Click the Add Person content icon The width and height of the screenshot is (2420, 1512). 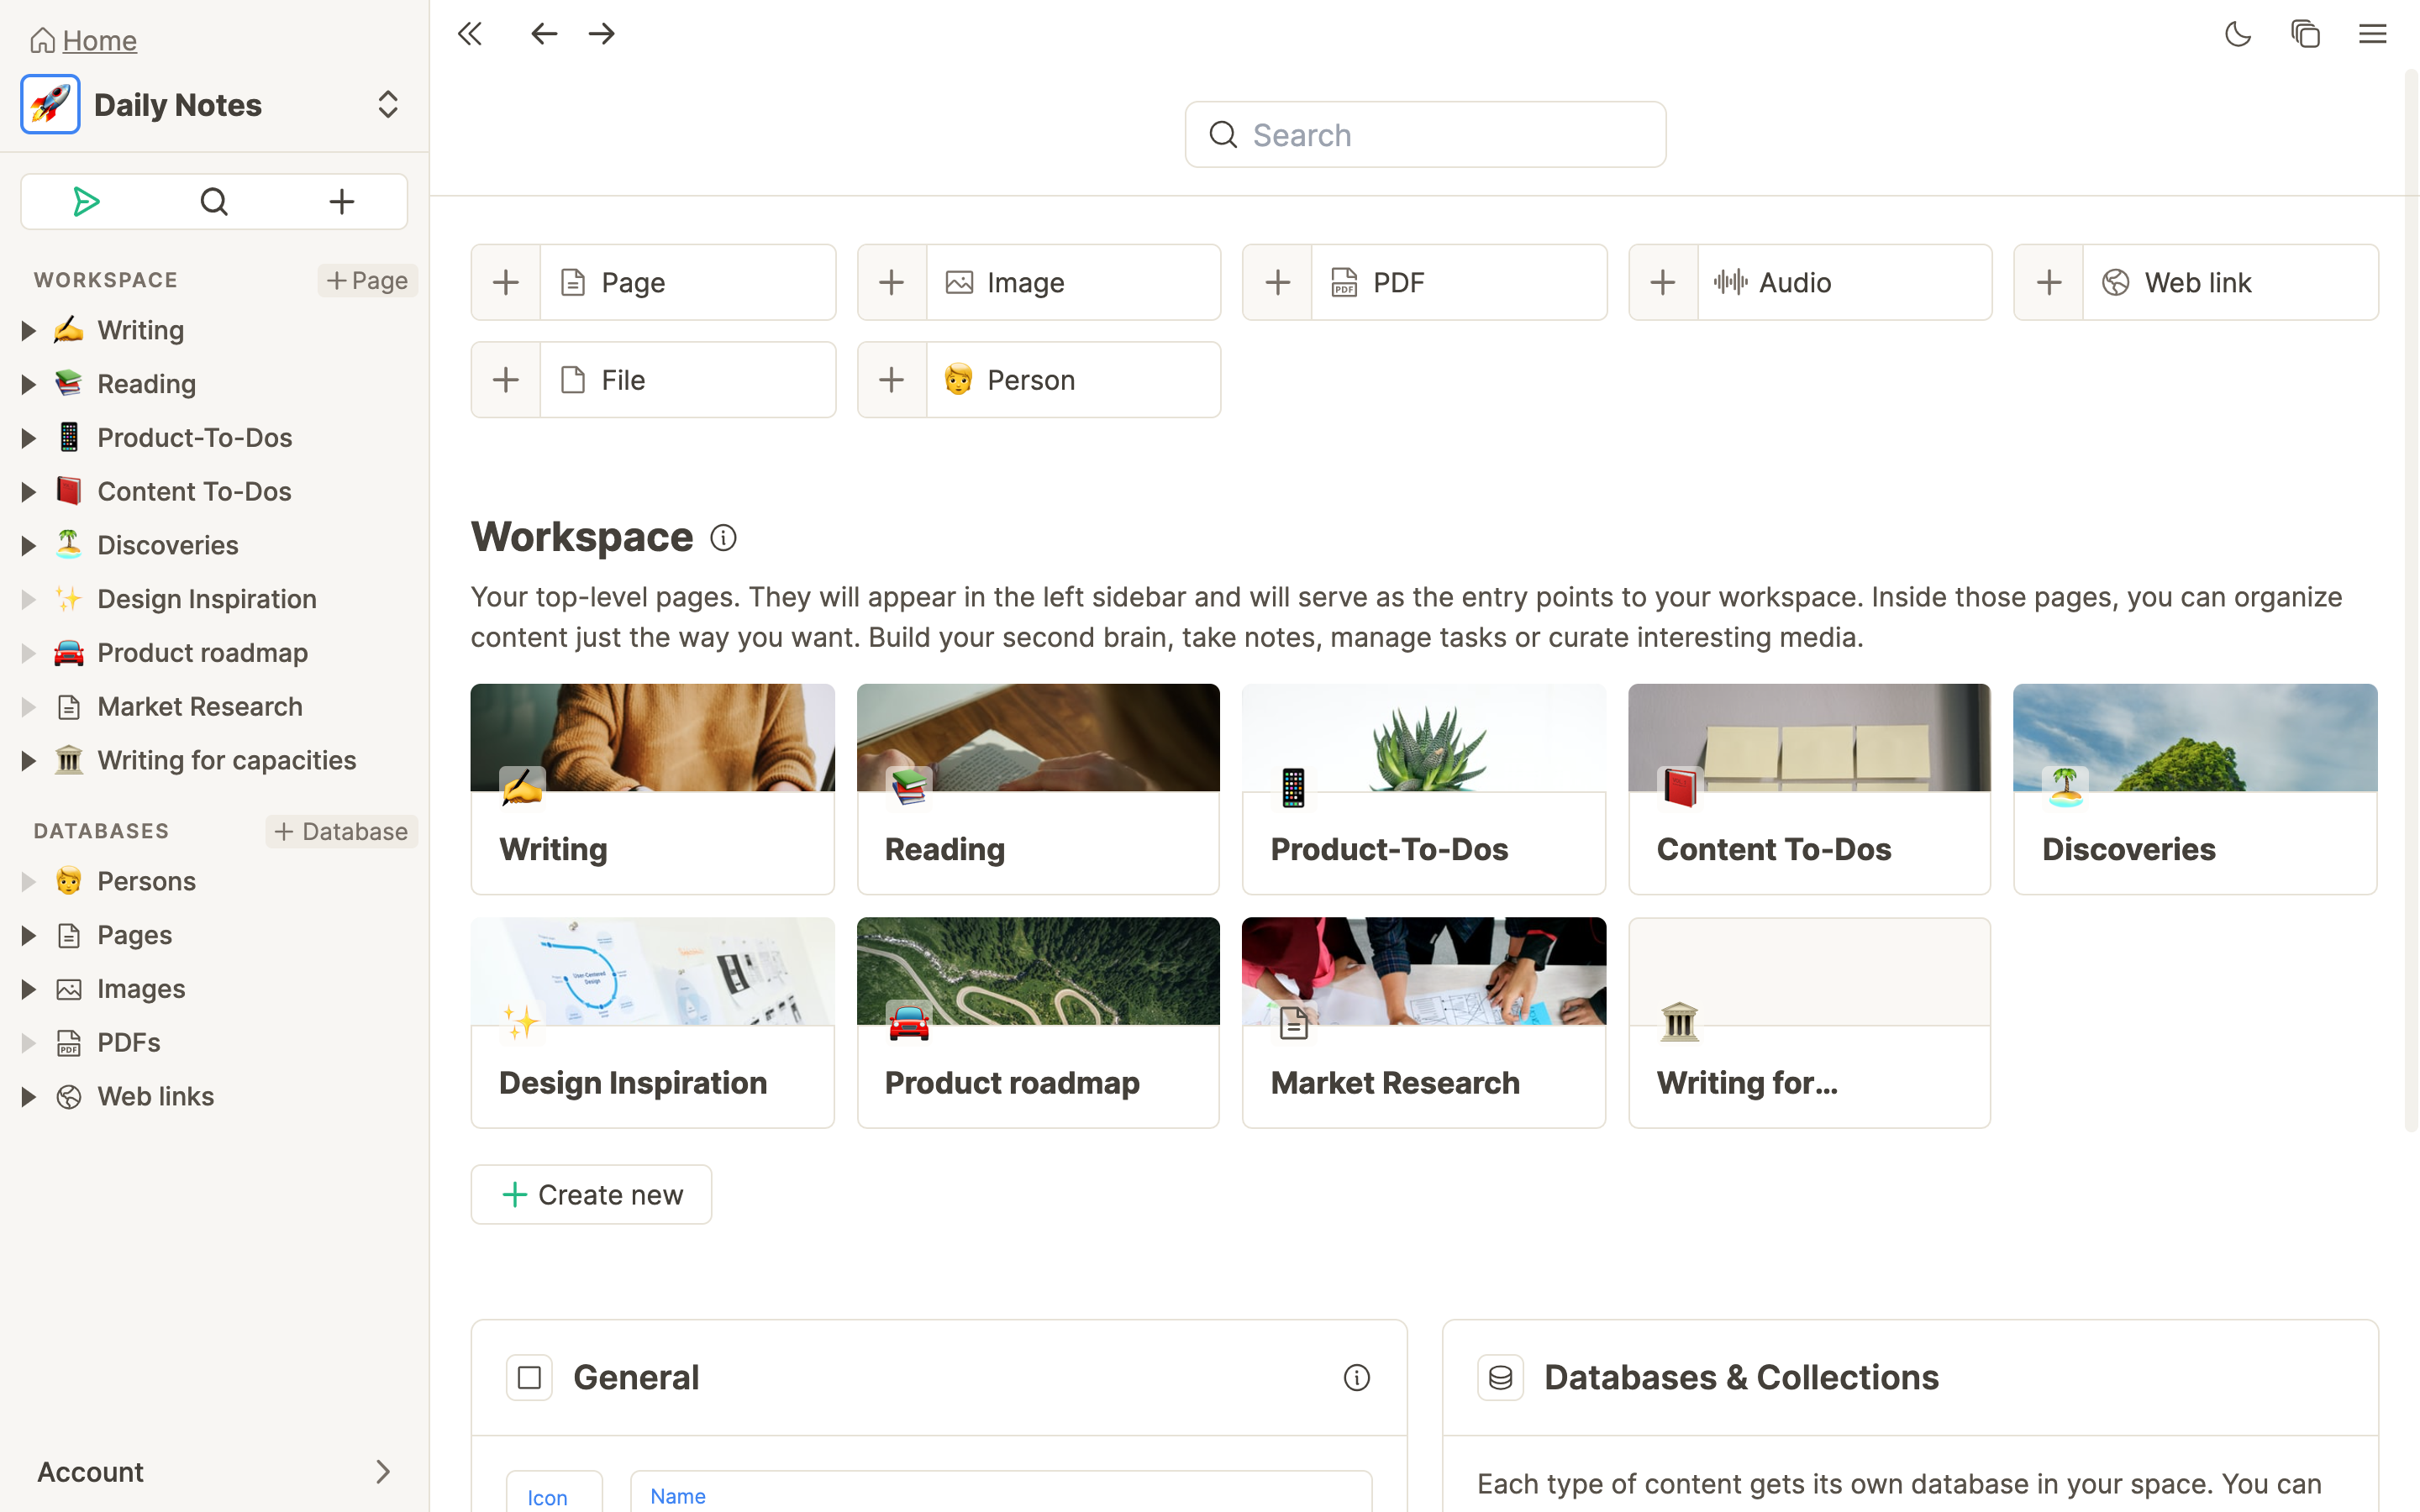(892, 380)
